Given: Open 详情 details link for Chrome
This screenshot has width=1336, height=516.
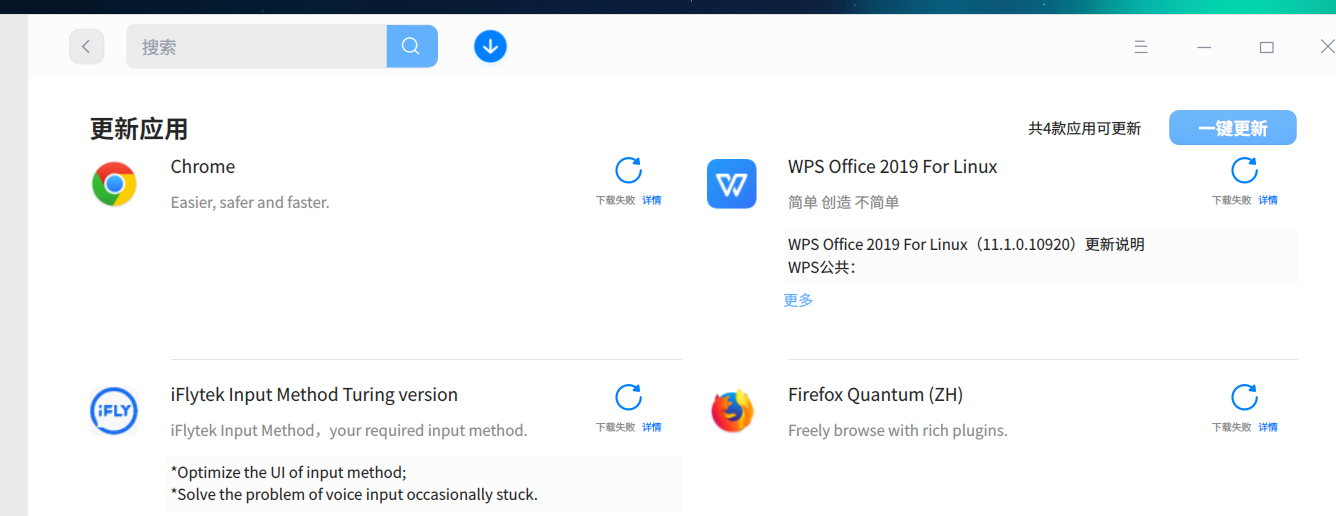Looking at the screenshot, I should [x=651, y=200].
